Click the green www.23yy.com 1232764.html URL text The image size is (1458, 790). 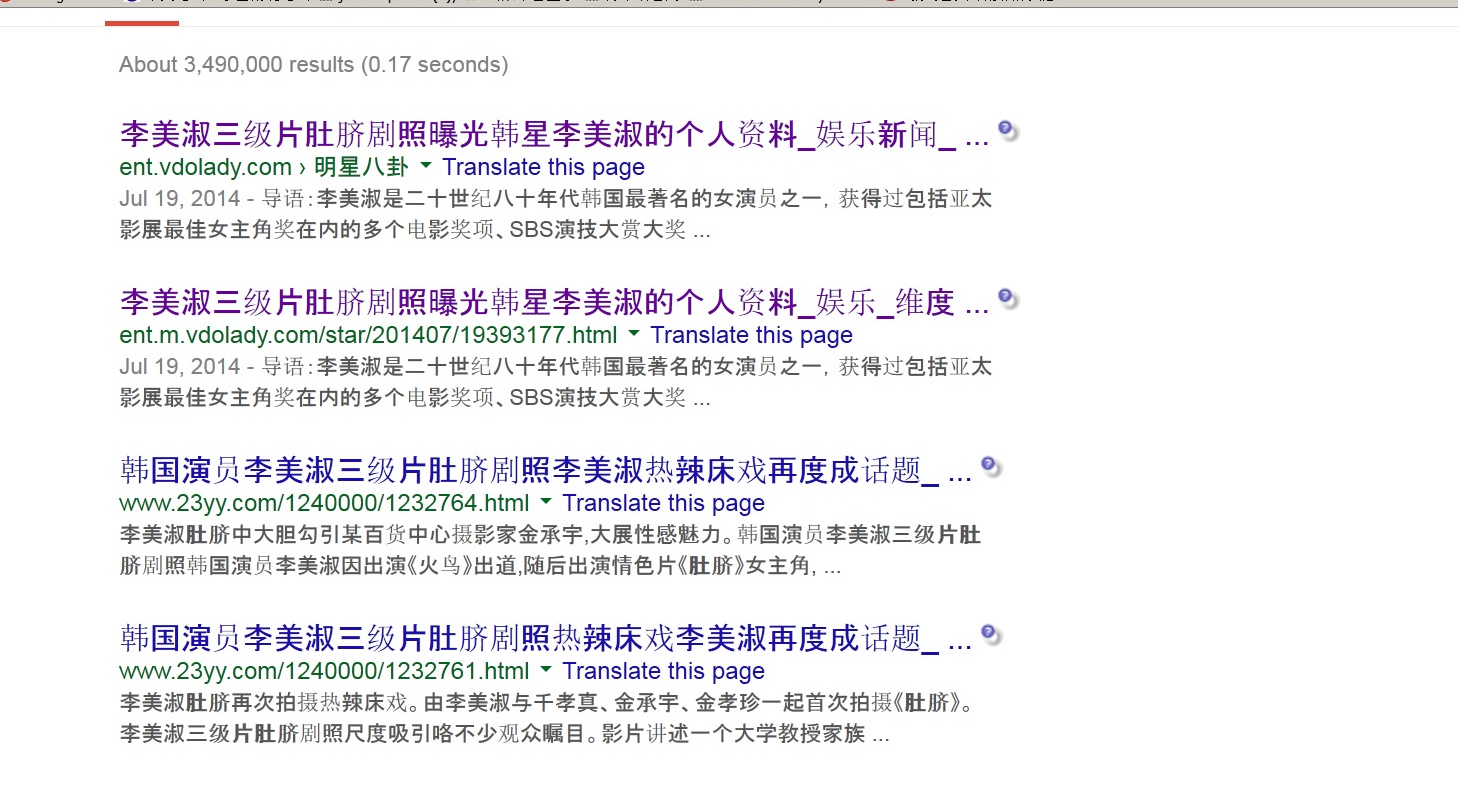[x=323, y=503]
